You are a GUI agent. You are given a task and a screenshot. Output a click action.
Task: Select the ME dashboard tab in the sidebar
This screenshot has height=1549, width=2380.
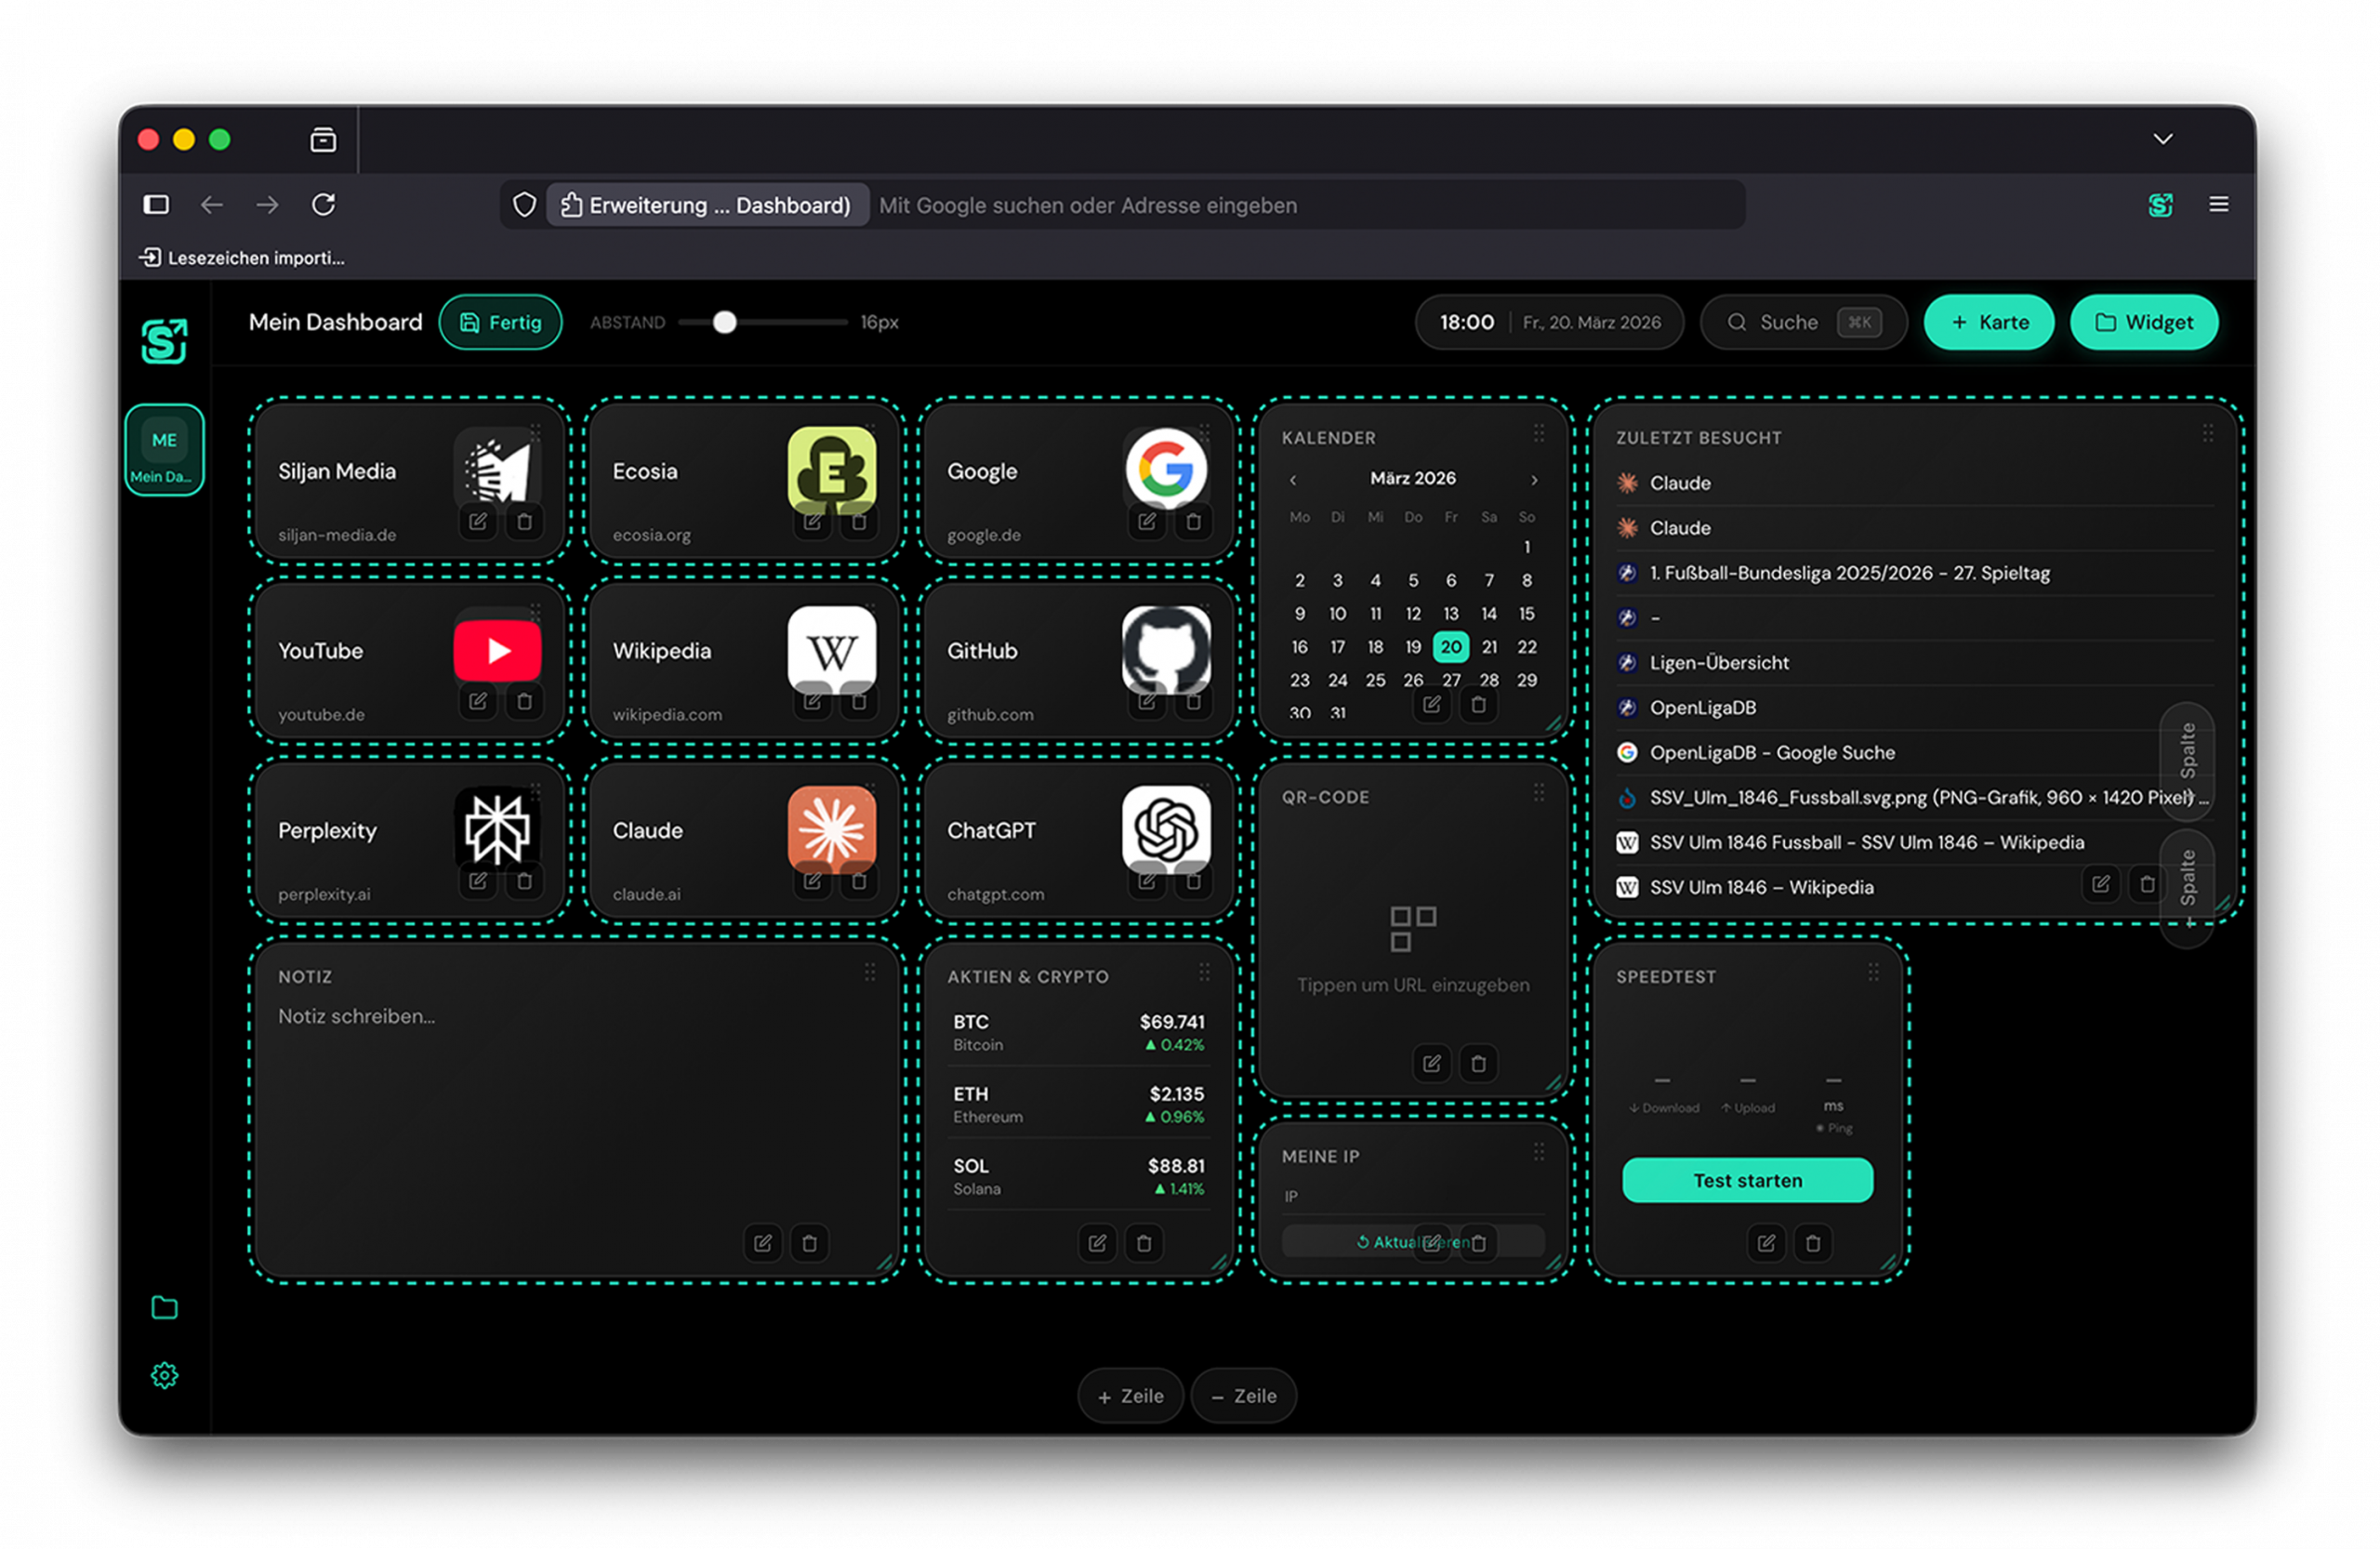click(x=164, y=449)
